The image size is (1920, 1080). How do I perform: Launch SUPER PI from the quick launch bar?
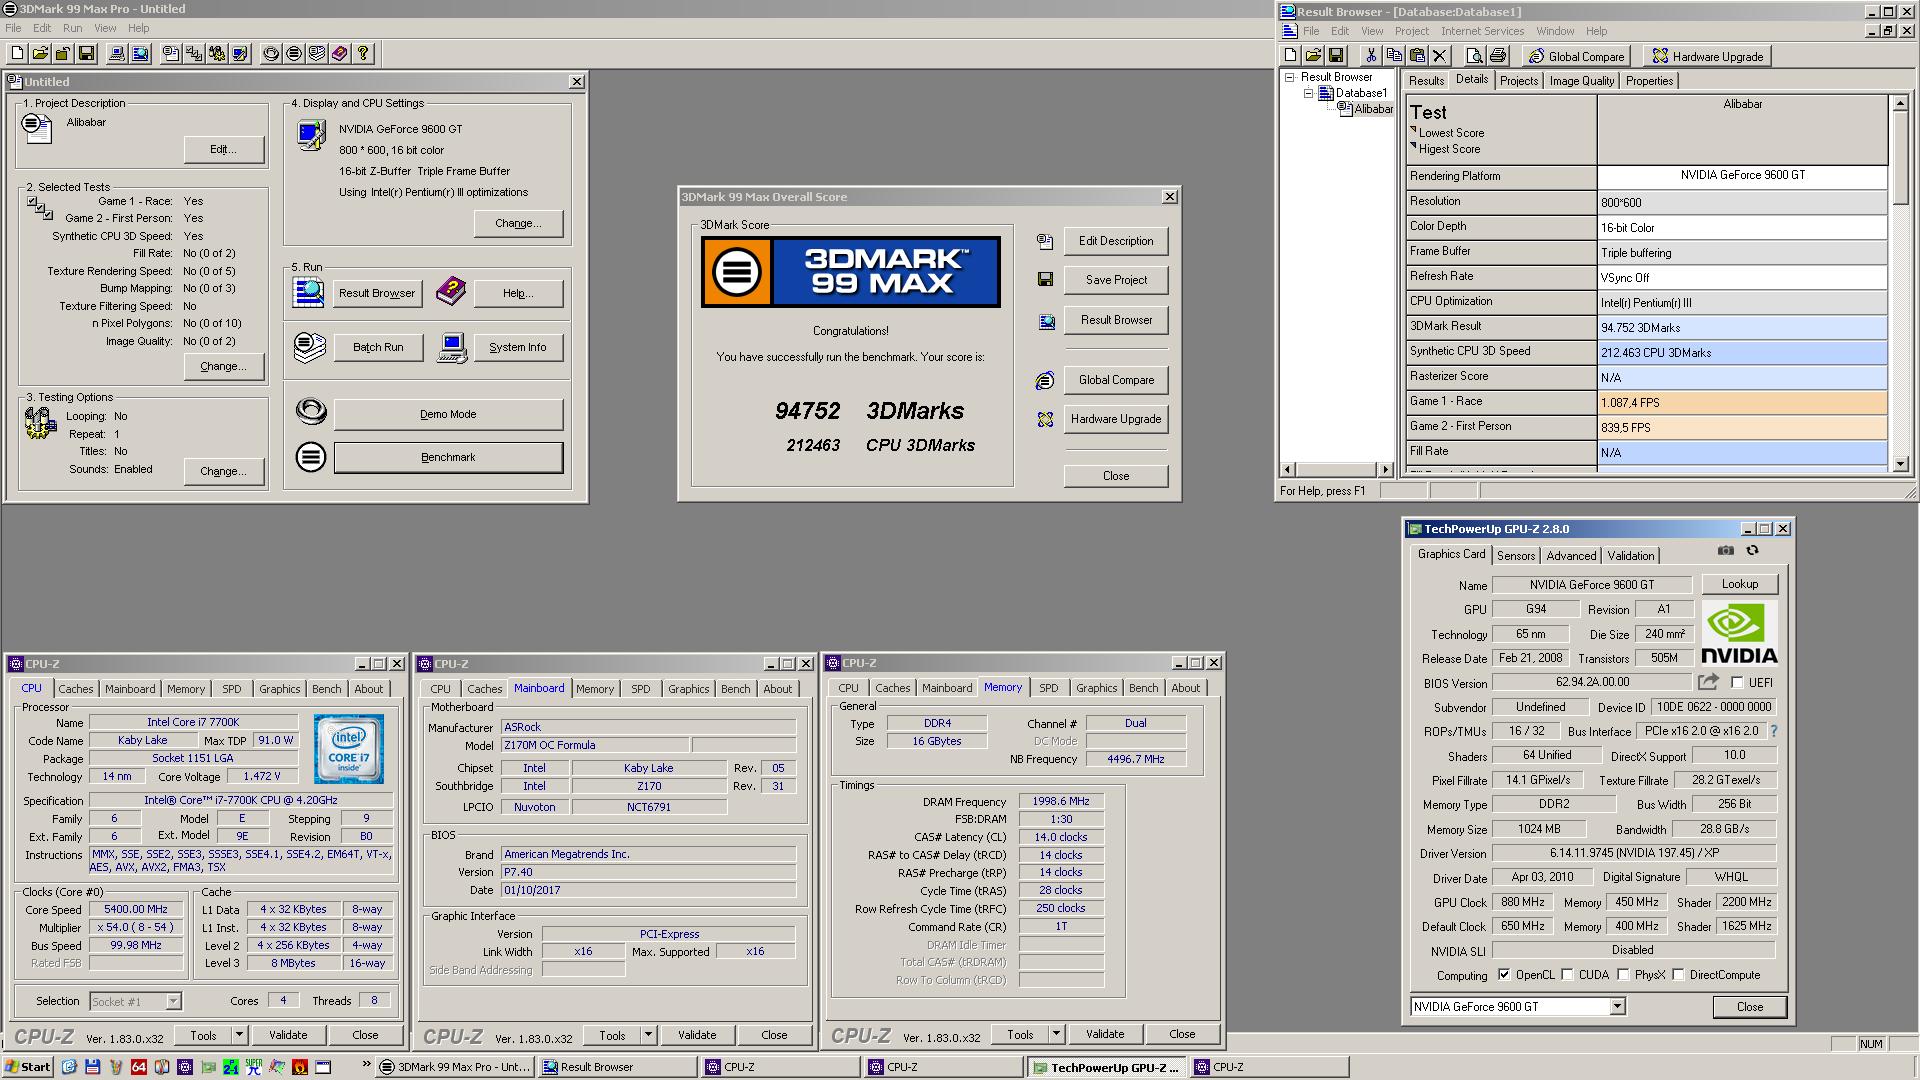(x=253, y=1067)
